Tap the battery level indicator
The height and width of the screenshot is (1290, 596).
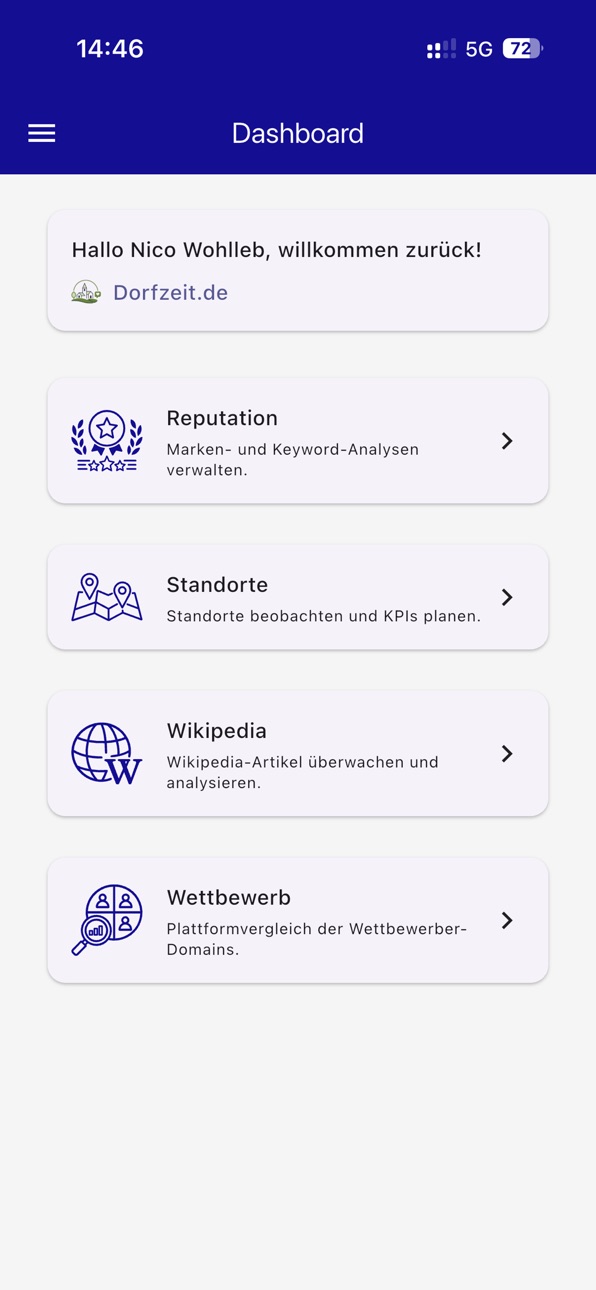[x=522, y=49]
